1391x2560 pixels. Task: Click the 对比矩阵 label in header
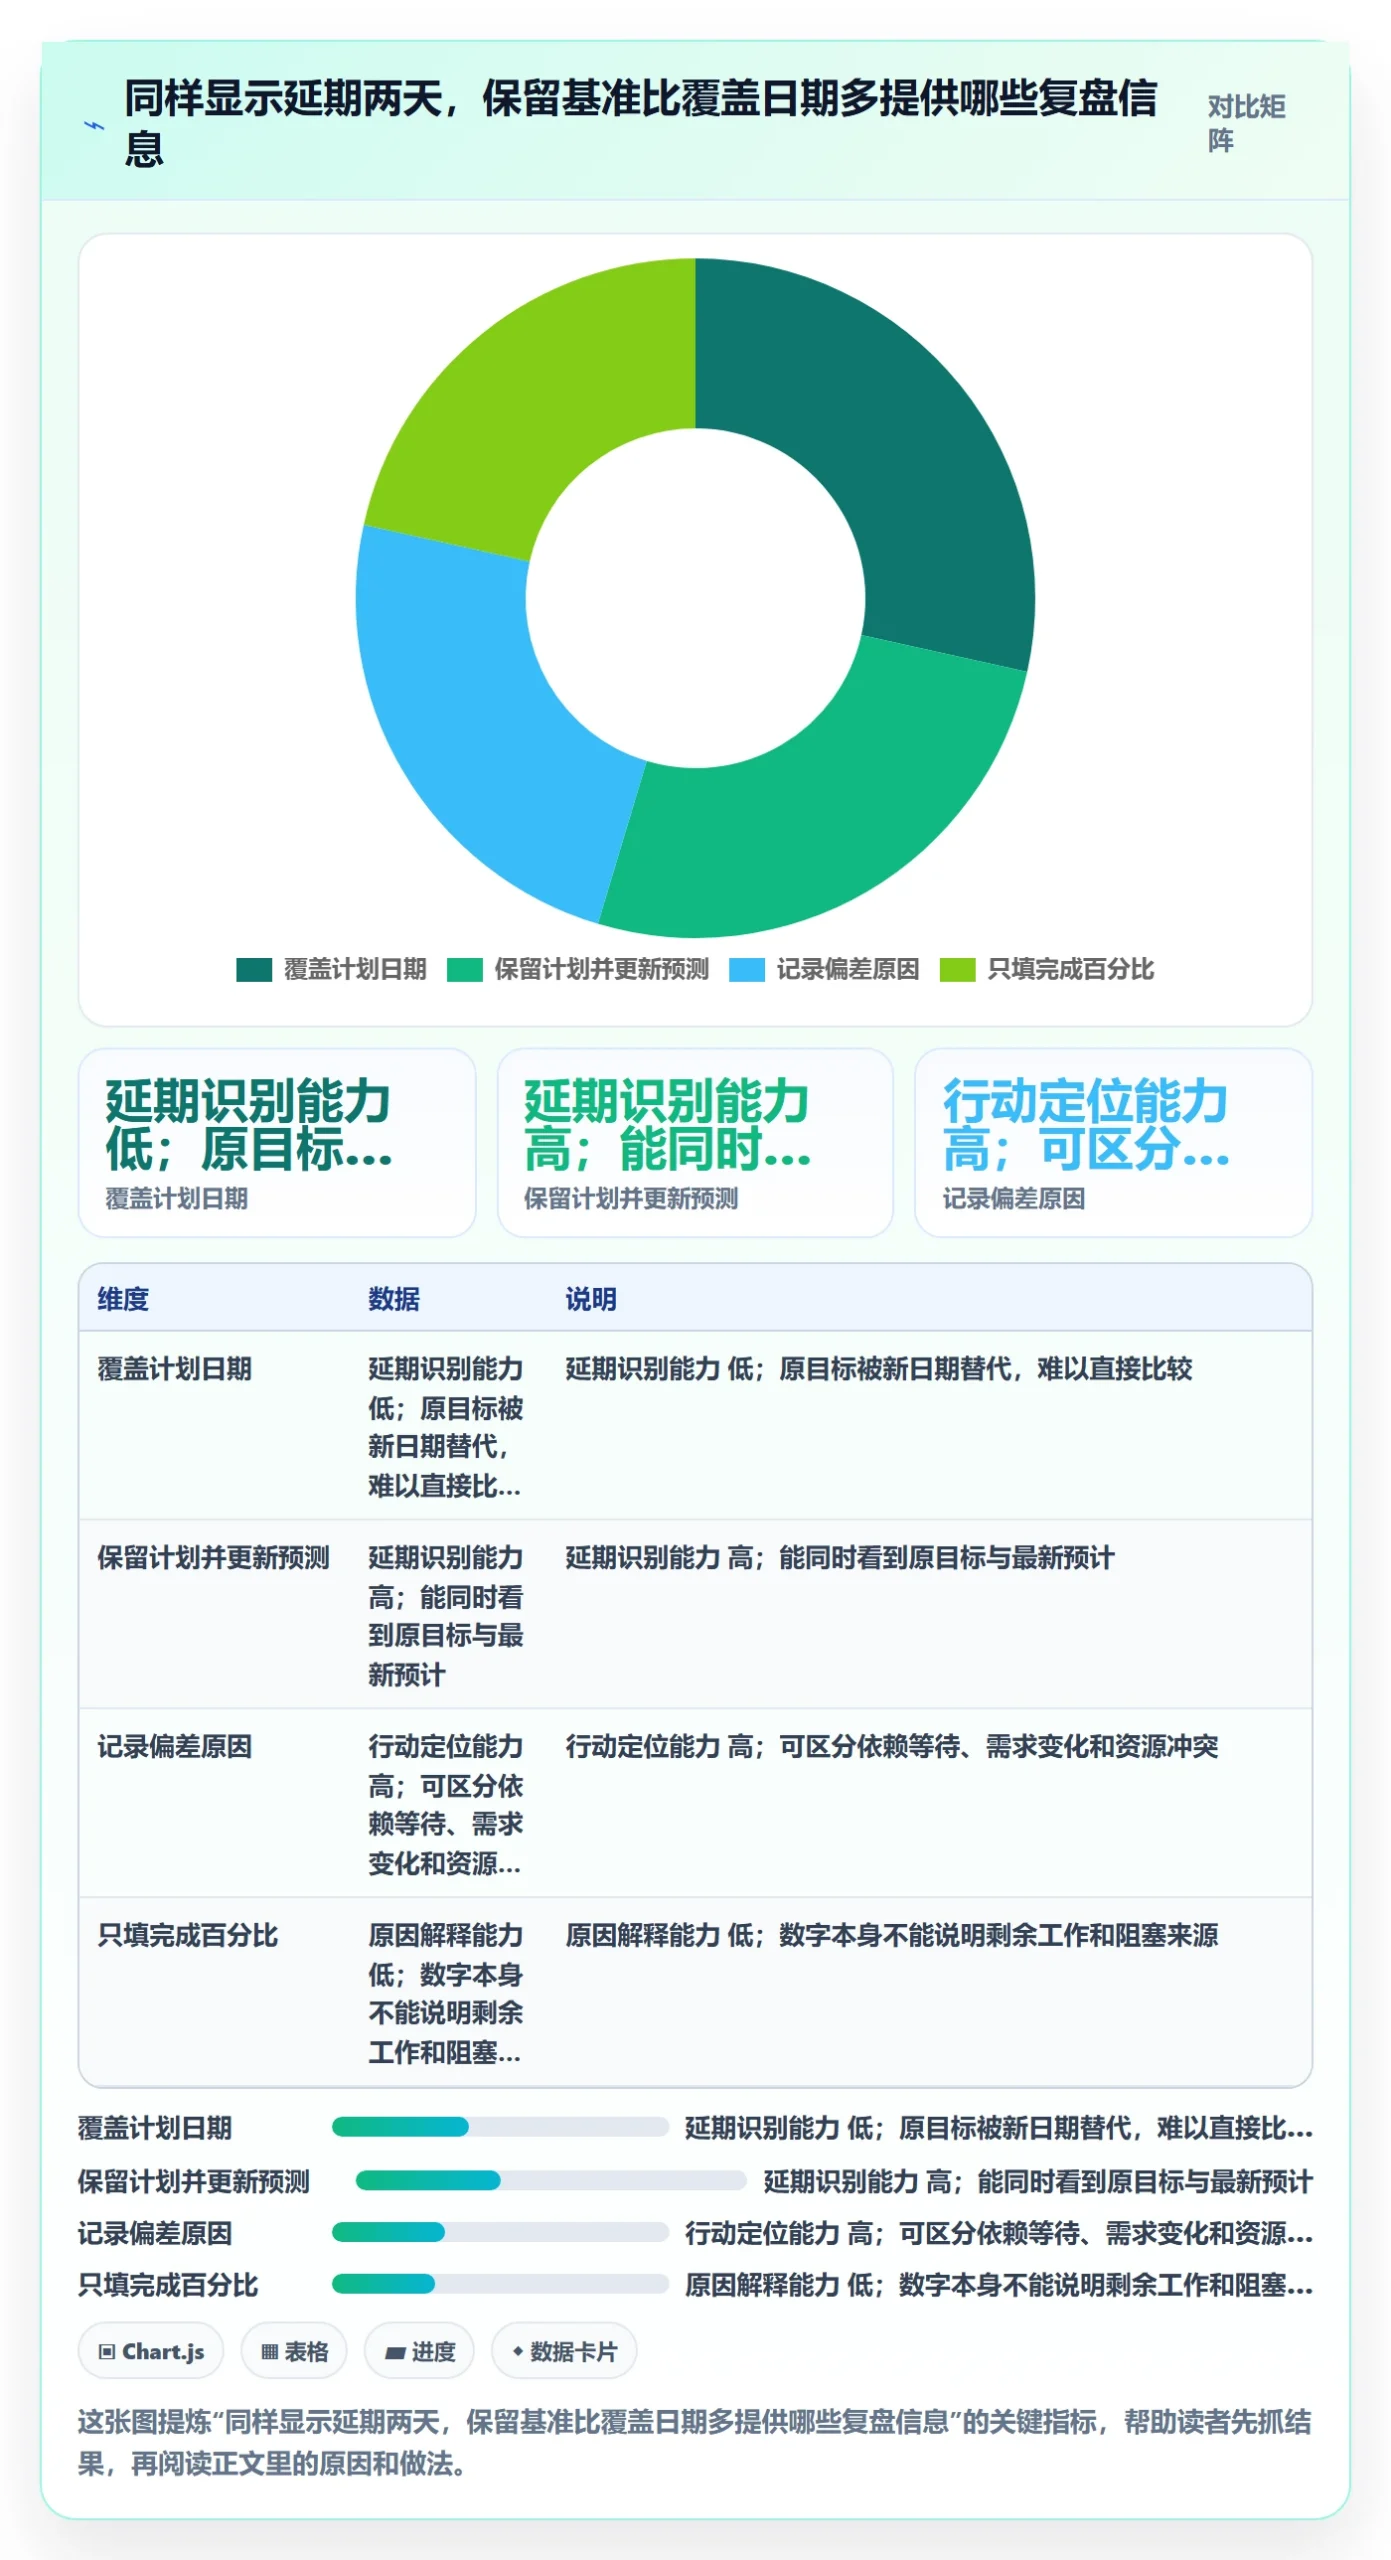(1247, 123)
